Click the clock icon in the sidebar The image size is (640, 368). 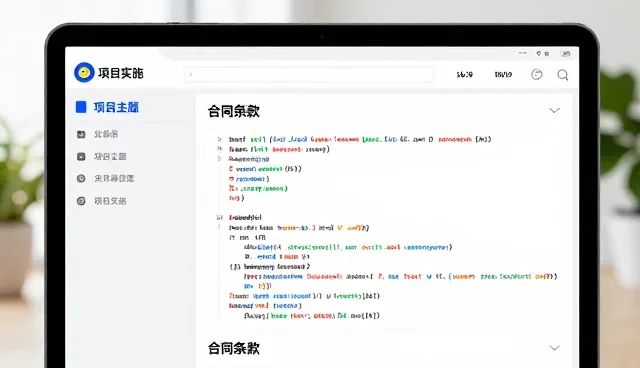[x=81, y=178]
